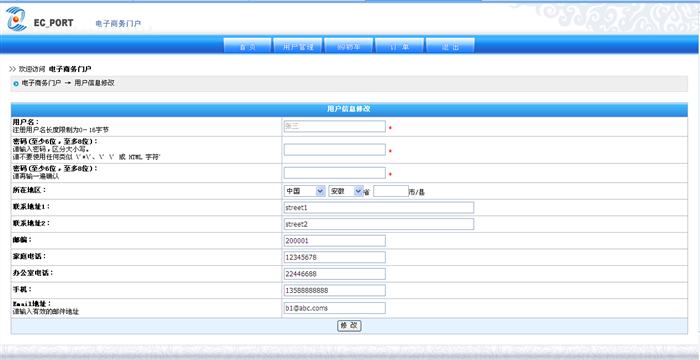Click the postal code field containing 200001
Viewport: 700px width, 360px height.
click(335, 241)
